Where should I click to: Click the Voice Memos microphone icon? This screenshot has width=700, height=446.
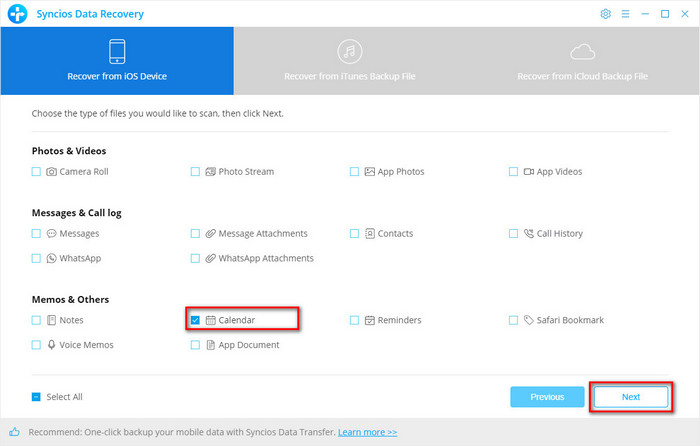click(51, 345)
